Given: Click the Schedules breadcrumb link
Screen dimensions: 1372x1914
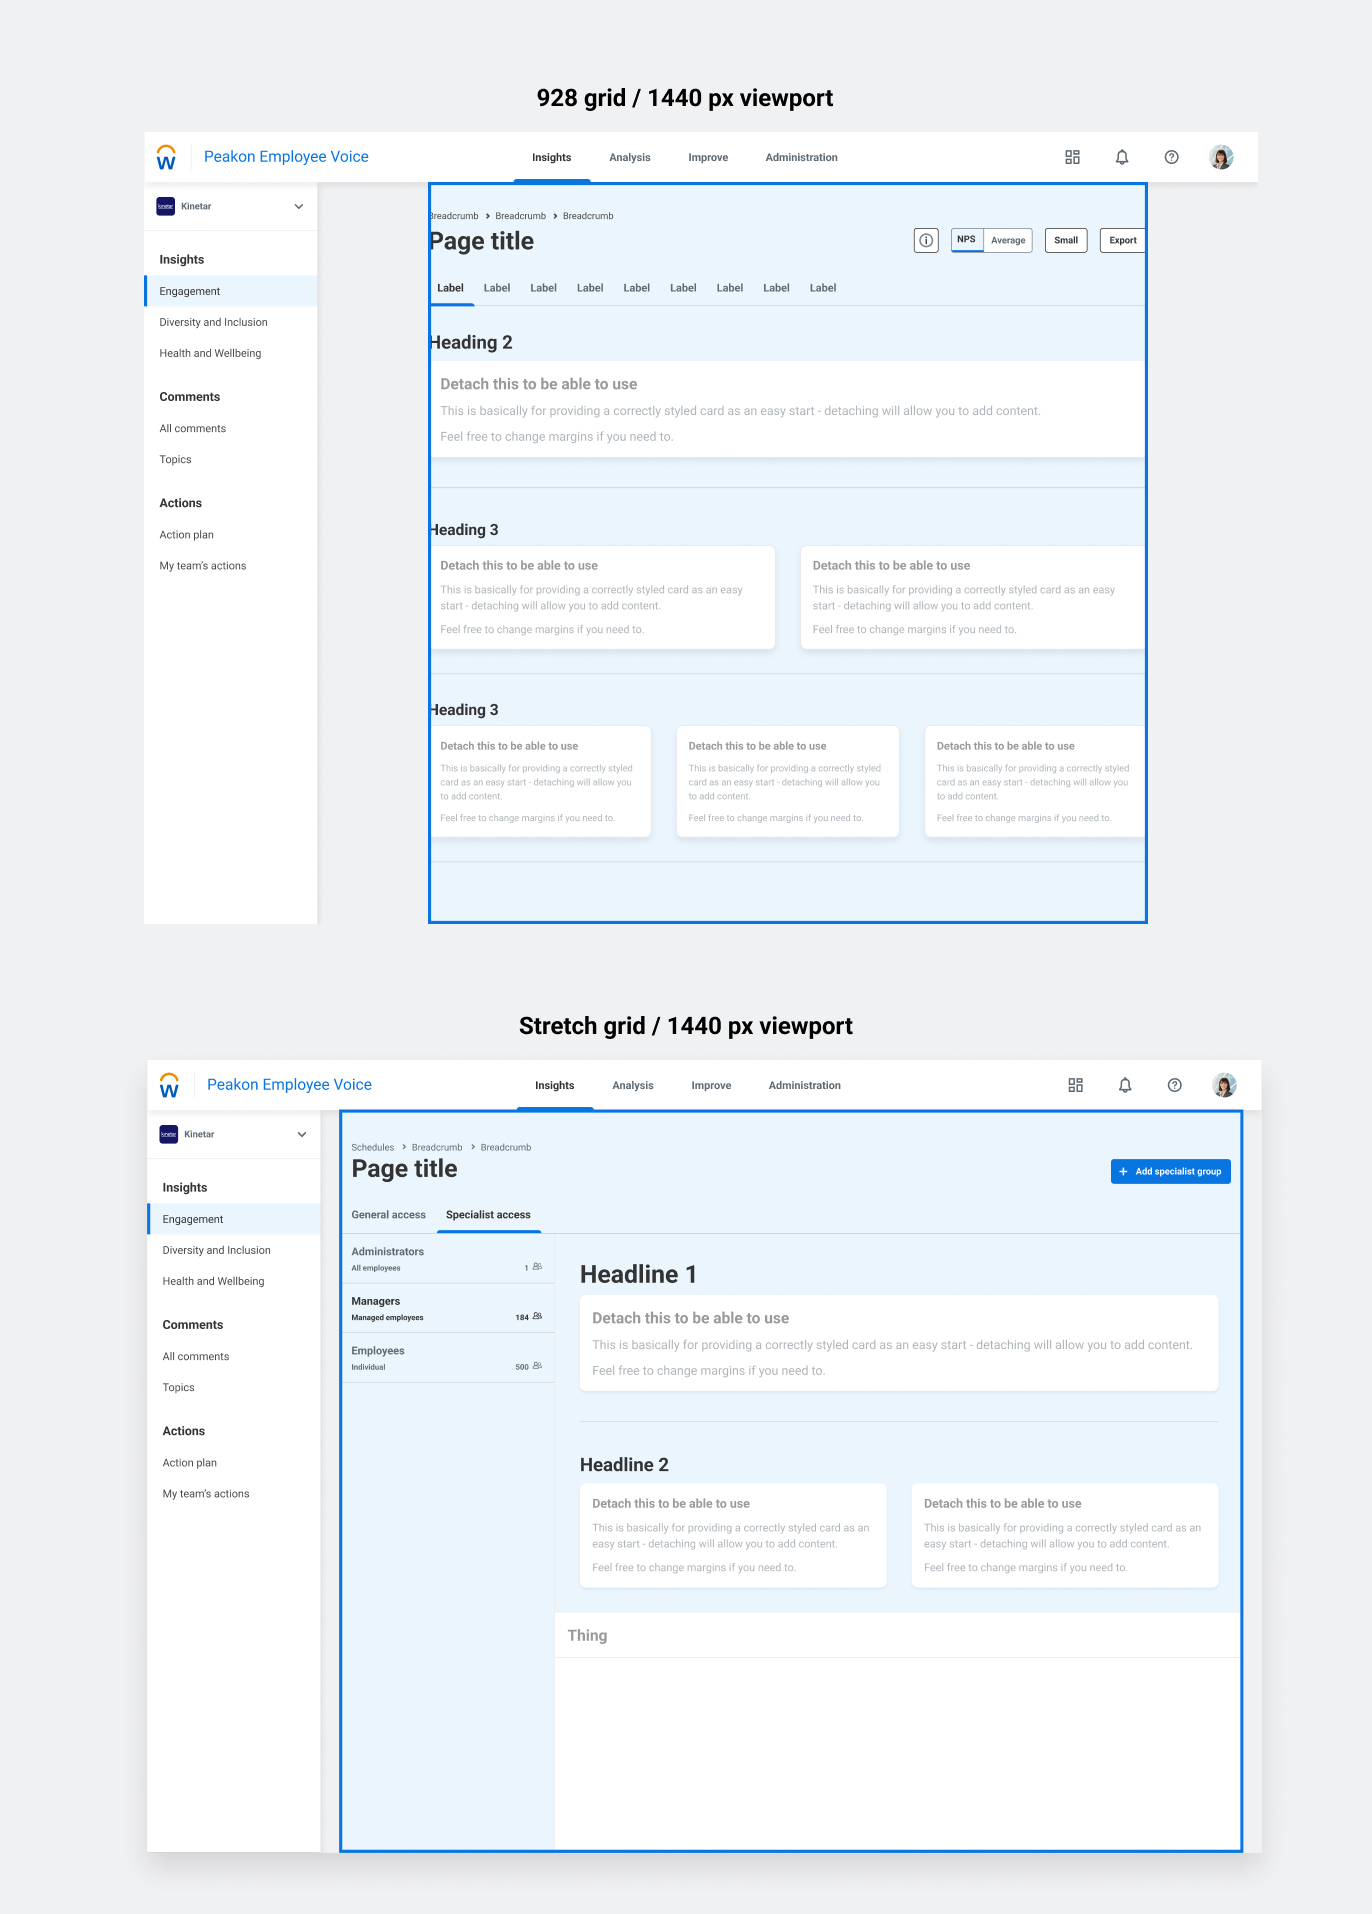Looking at the screenshot, I should tap(372, 1147).
